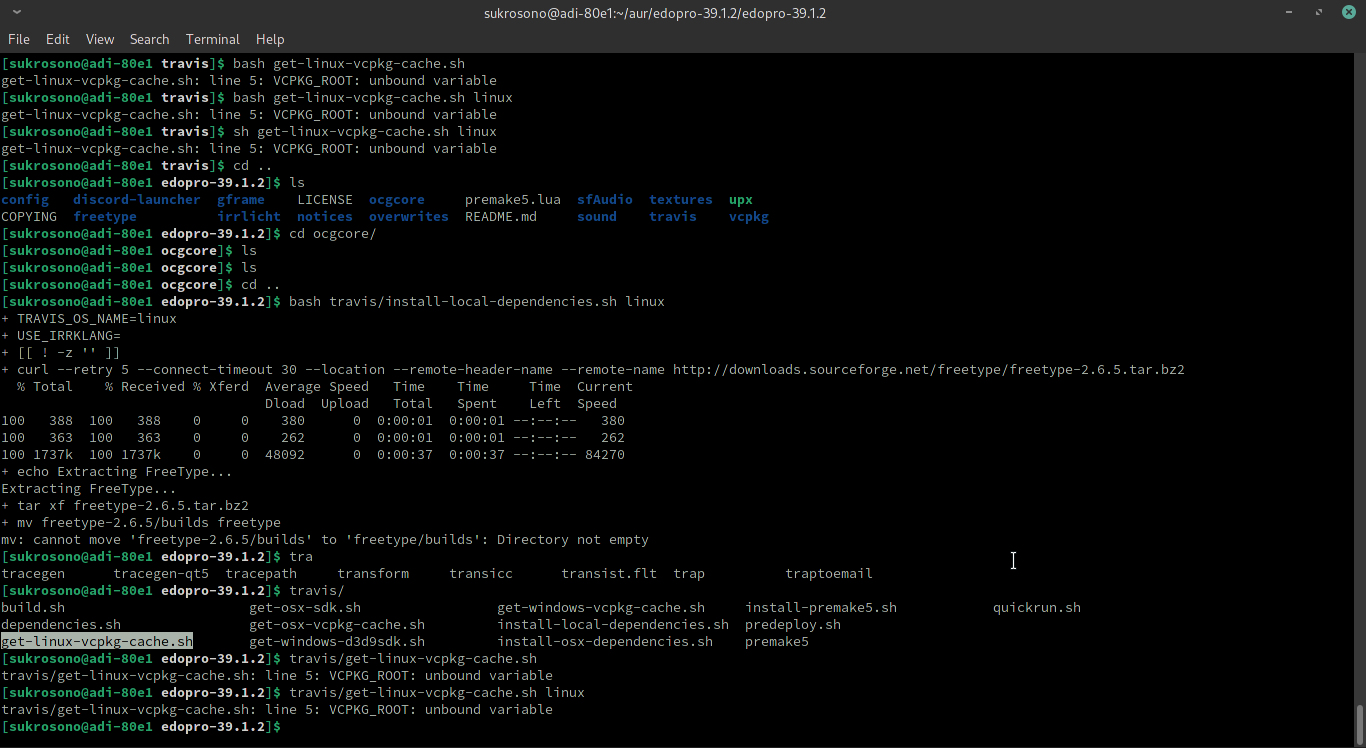Expand the window options chevron at top-left
The width and height of the screenshot is (1366, 748).
tap(13, 13)
